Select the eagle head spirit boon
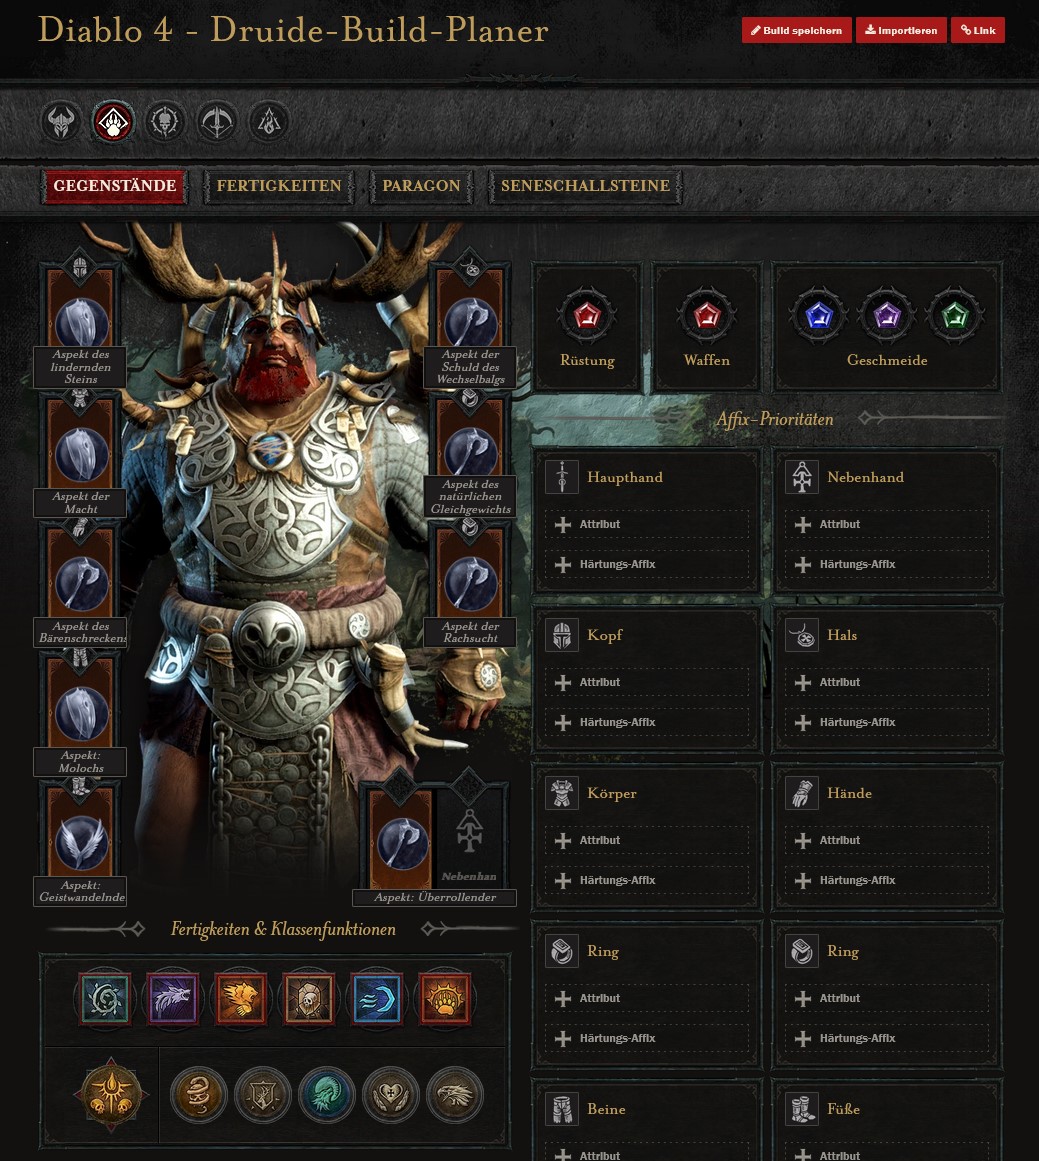 455,1094
